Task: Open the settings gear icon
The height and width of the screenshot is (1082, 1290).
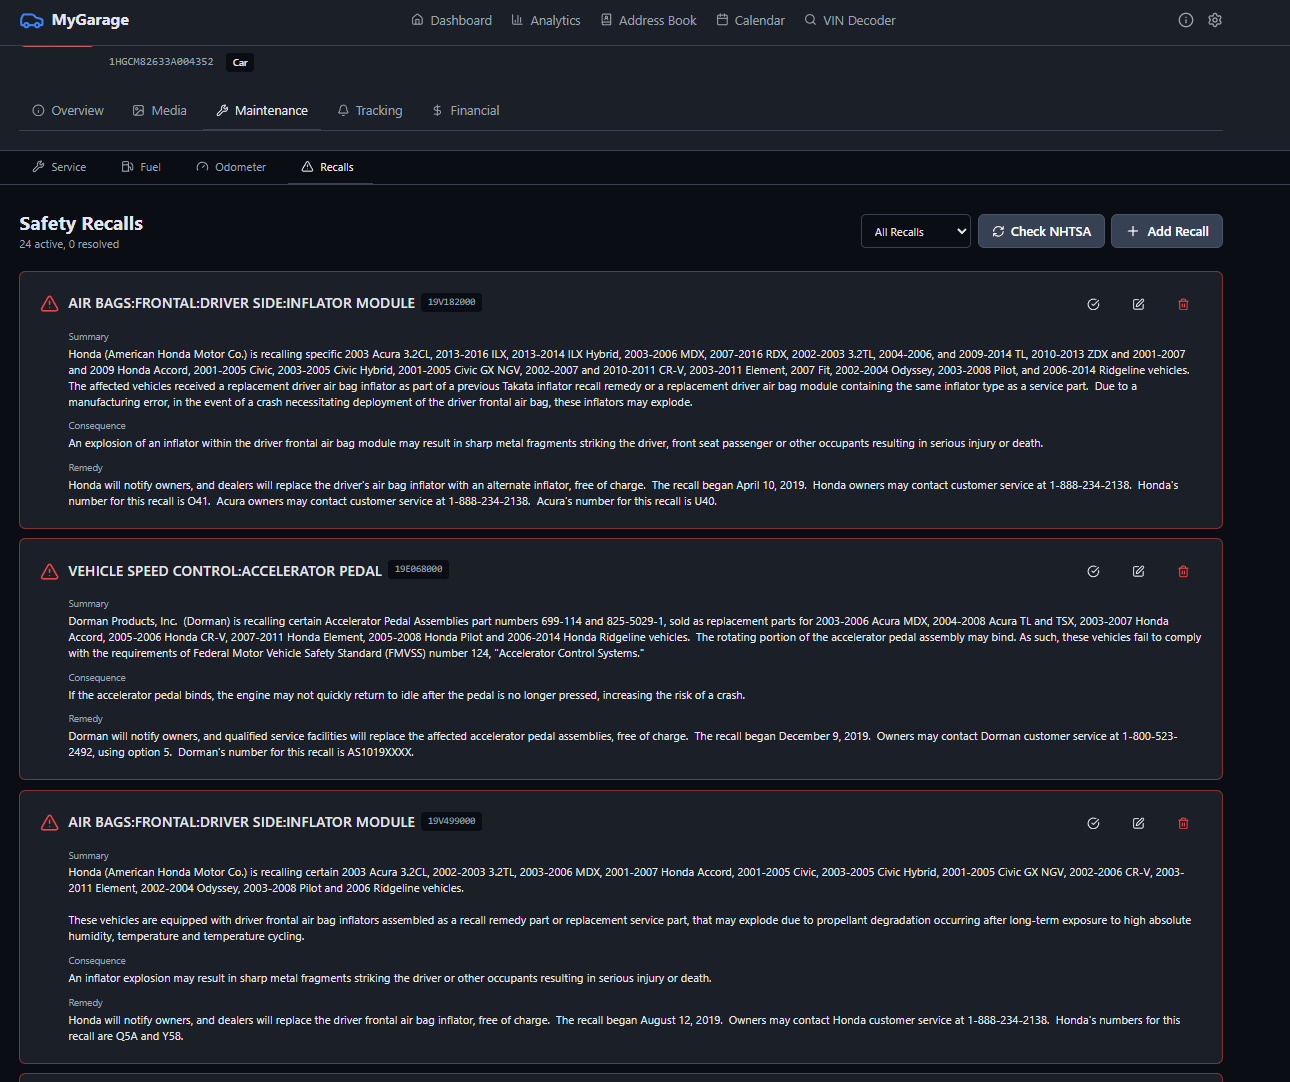Action: 1214,20
